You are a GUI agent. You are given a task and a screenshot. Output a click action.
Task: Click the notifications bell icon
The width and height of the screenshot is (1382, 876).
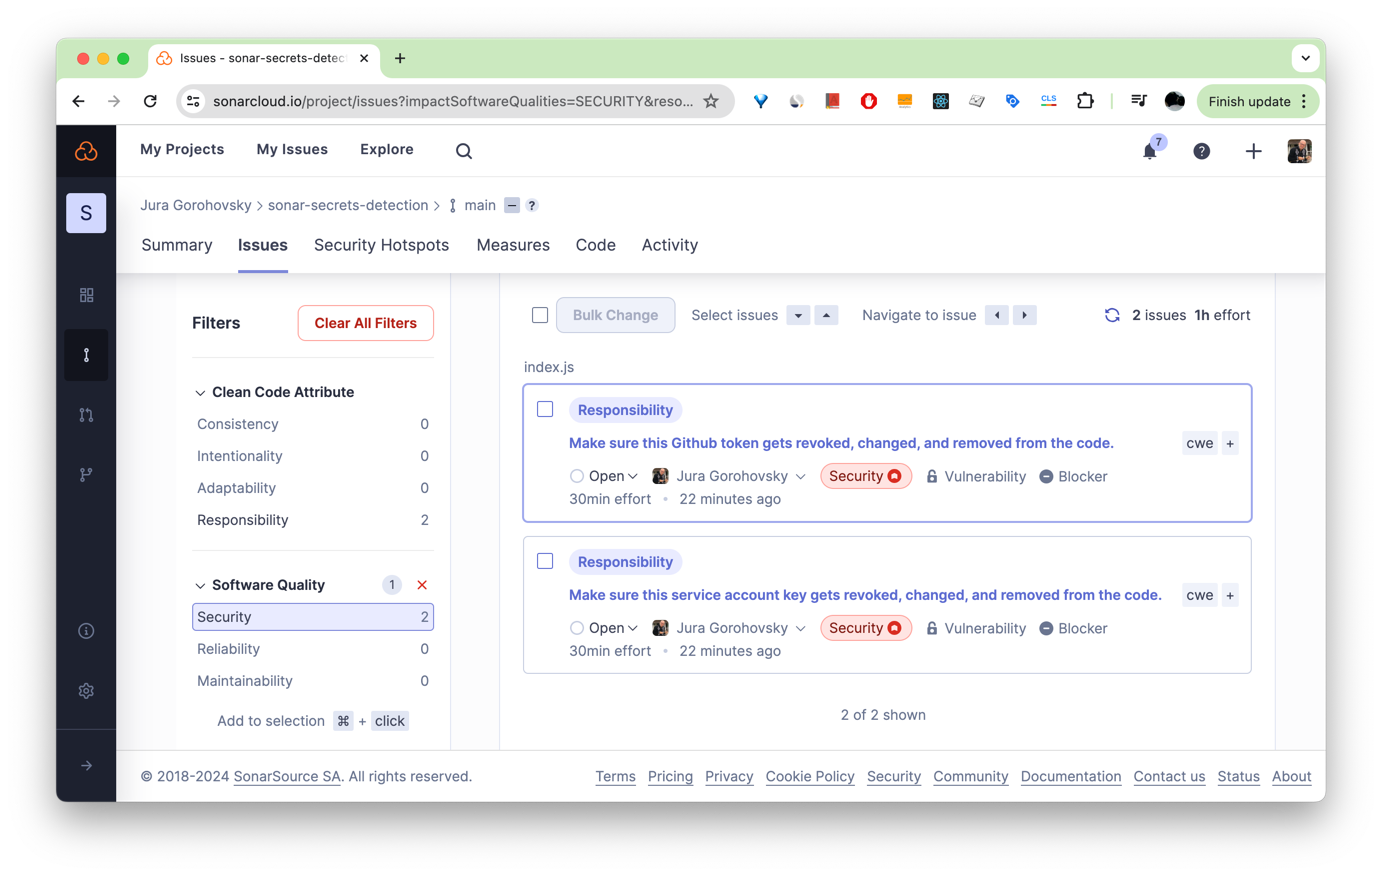click(x=1149, y=151)
